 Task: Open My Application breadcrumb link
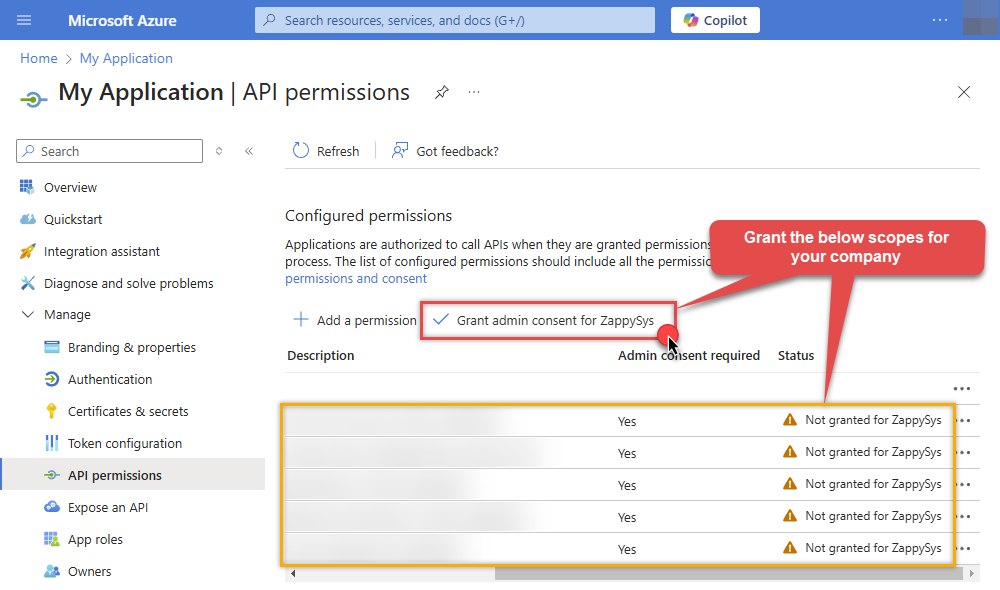tap(126, 58)
